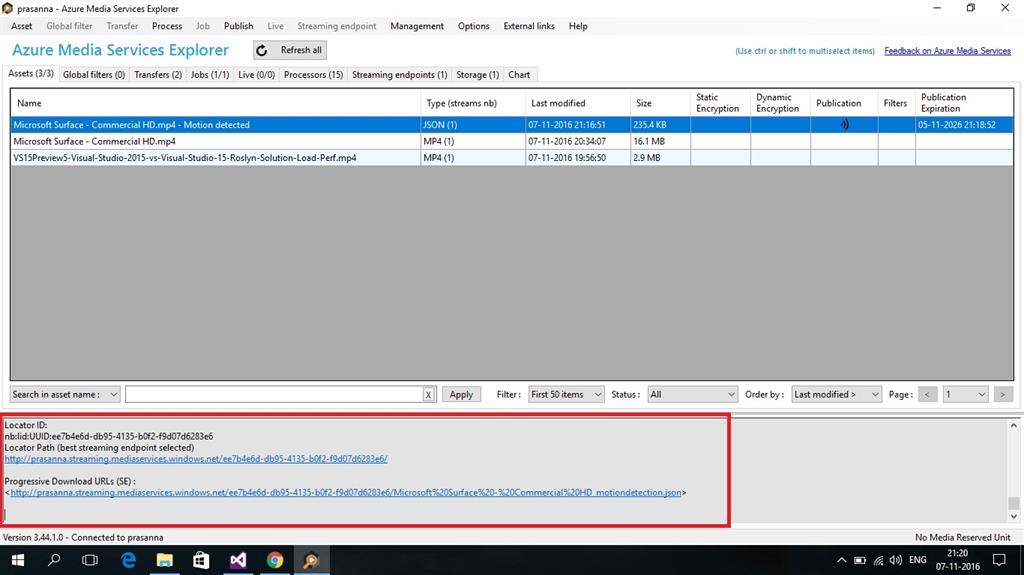
Task: Open the Options menu
Action: coord(473,26)
